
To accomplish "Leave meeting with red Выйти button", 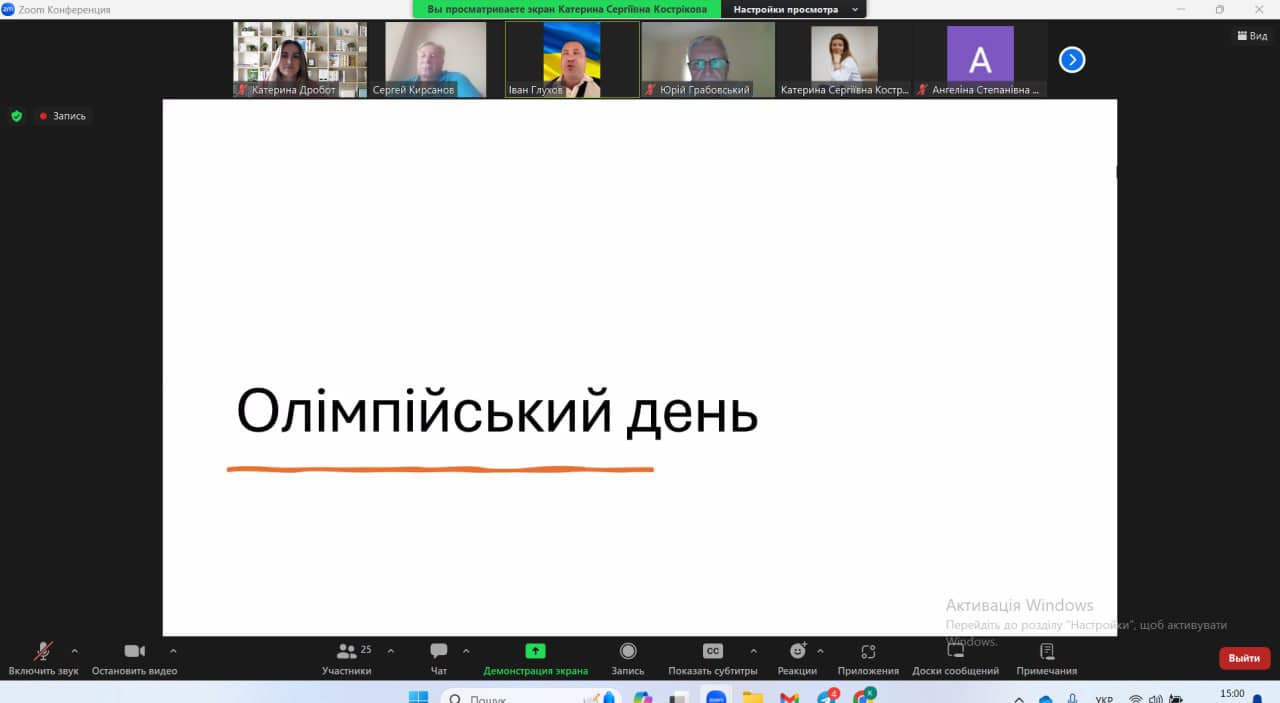I will [1244, 658].
